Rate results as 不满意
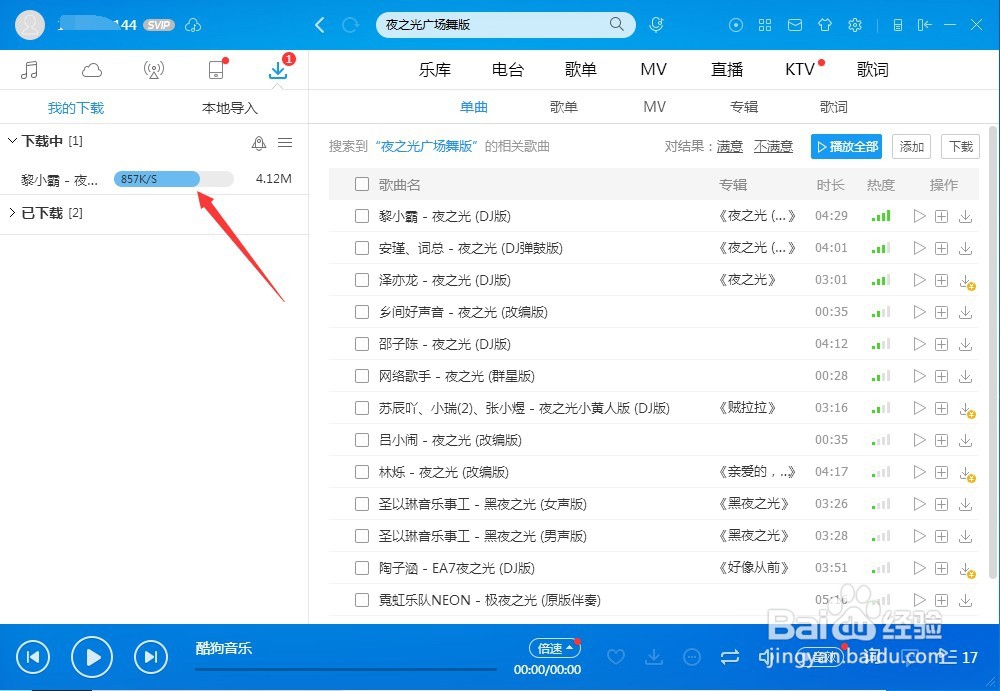The width and height of the screenshot is (1000, 691). pos(773,147)
